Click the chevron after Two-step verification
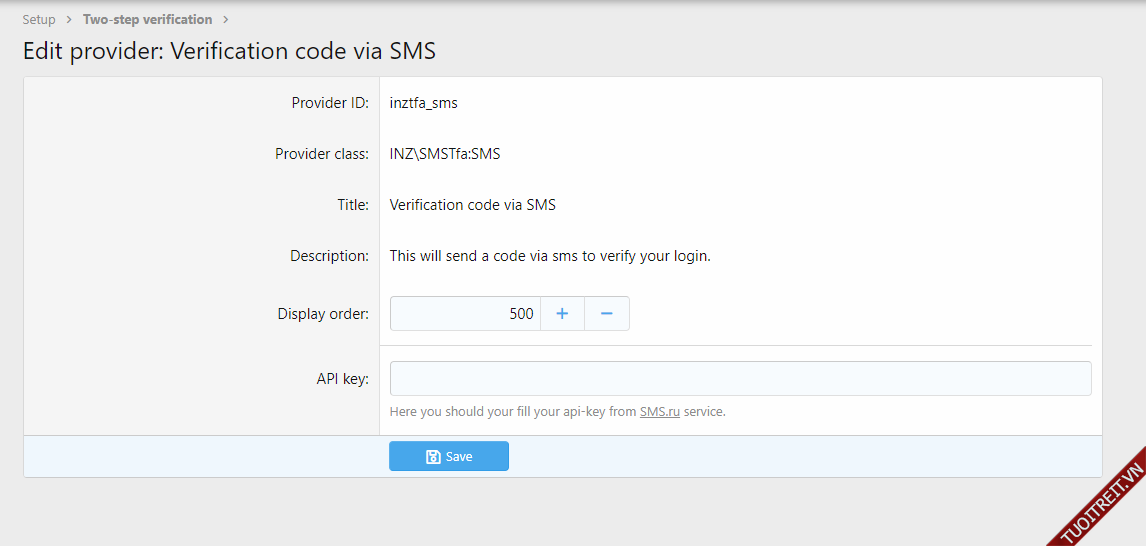The width and height of the screenshot is (1146, 546). click(226, 19)
